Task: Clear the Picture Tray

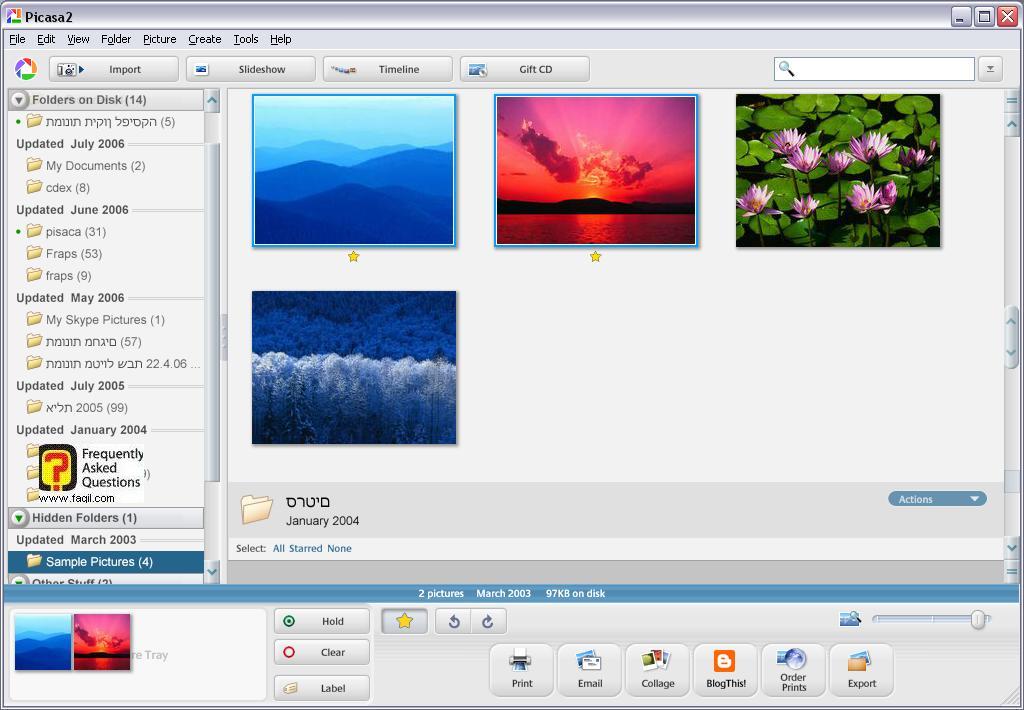Action: [322, 652]
